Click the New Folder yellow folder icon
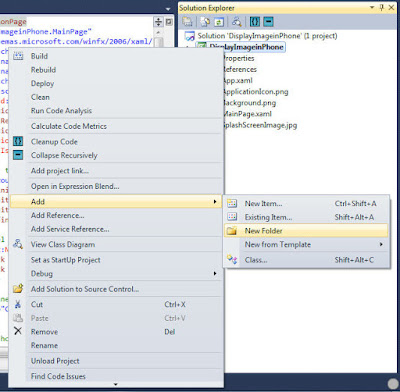Screen dimensions: 400x392 click(x=232, y=231)
